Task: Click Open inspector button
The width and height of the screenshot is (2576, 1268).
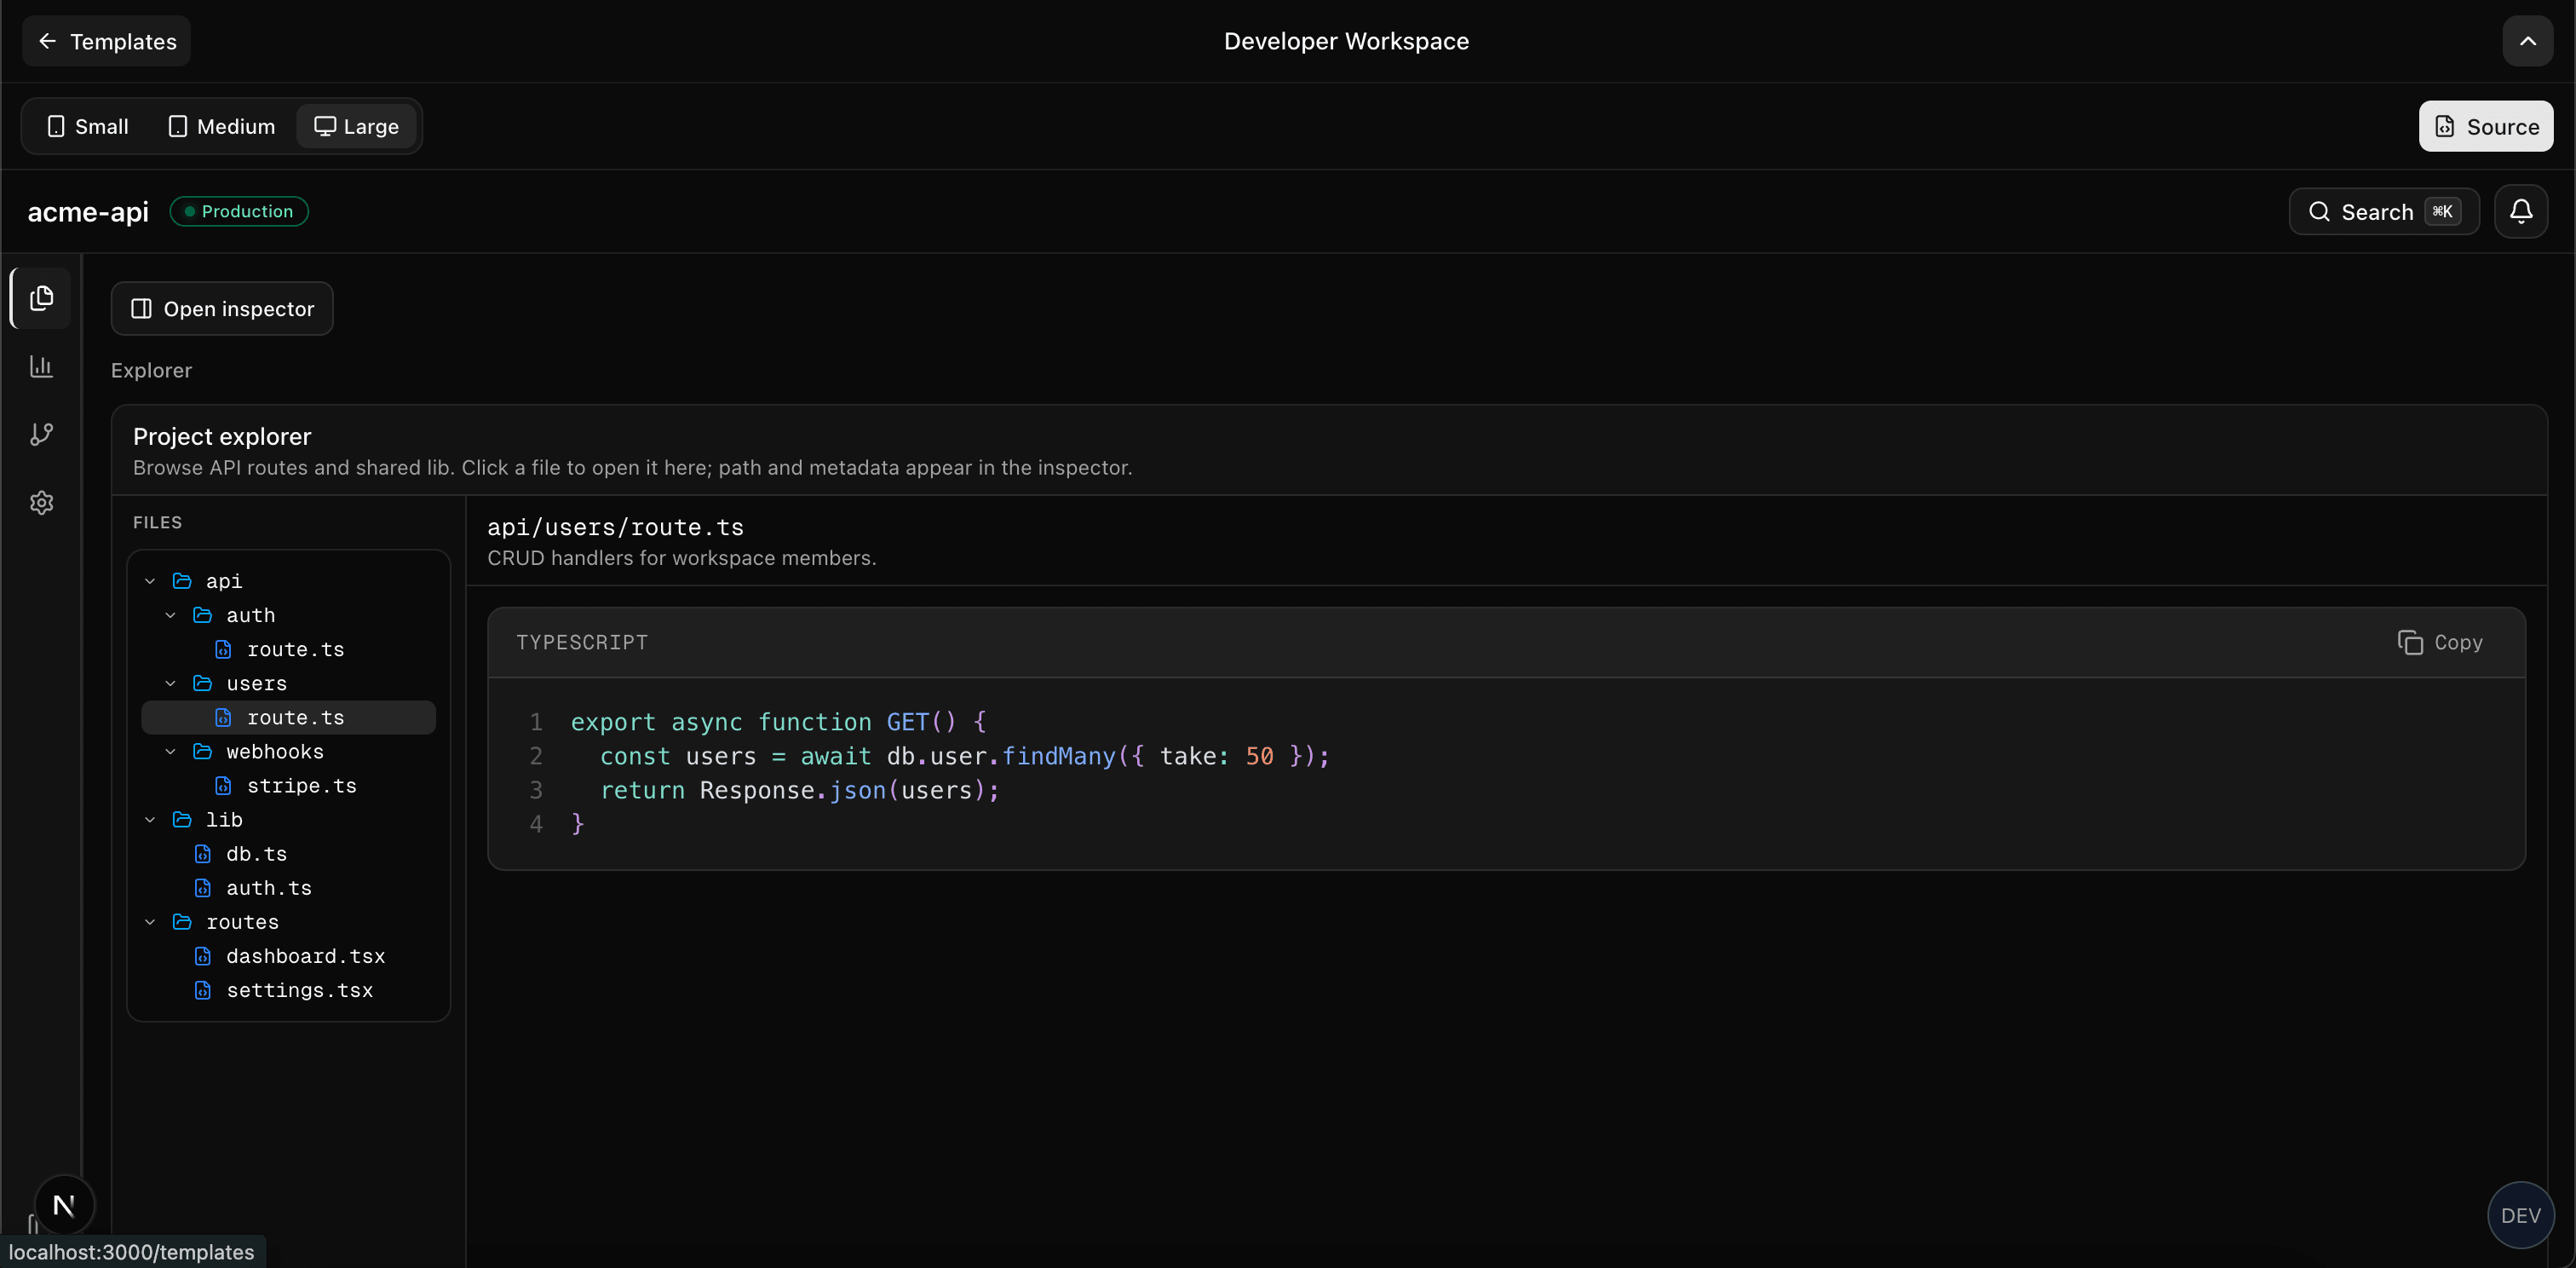Action: coord(222,309)
